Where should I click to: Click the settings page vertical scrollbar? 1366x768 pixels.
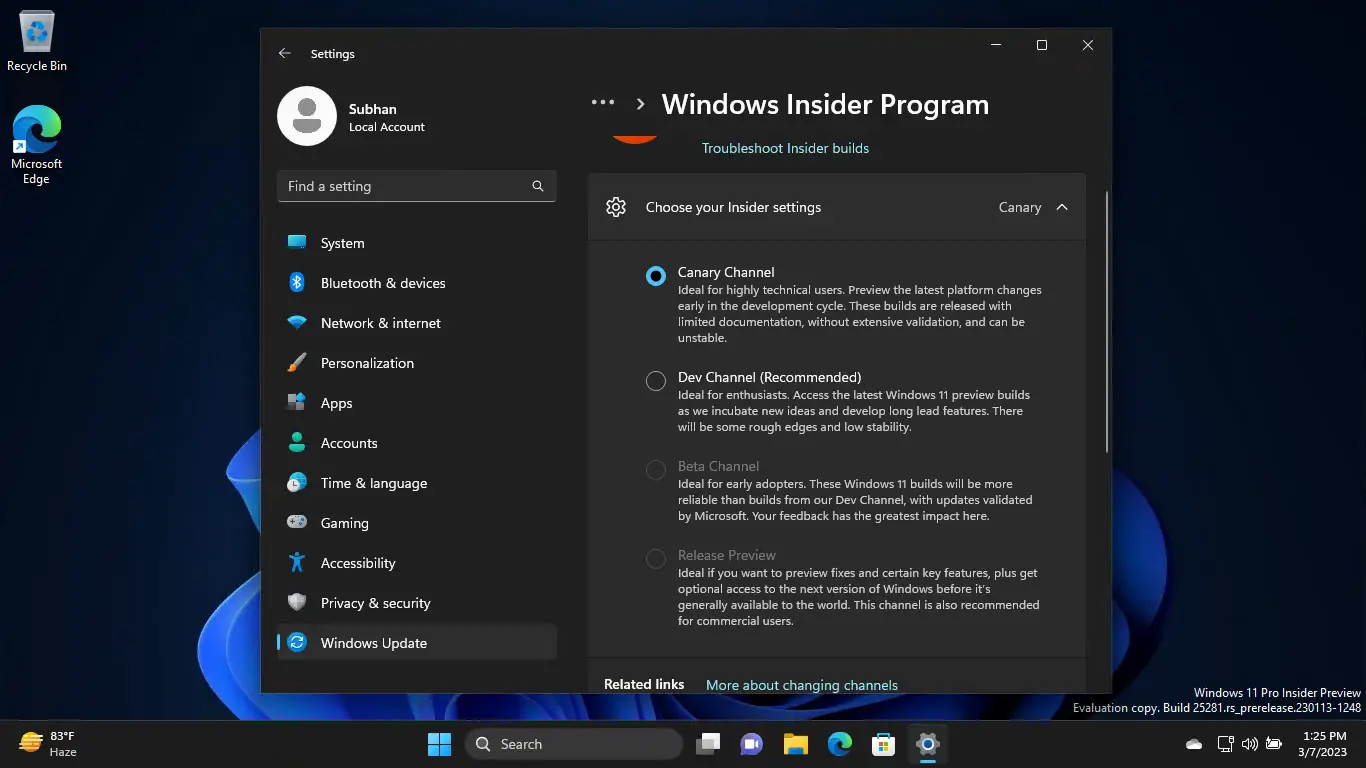click(1107, 322)
